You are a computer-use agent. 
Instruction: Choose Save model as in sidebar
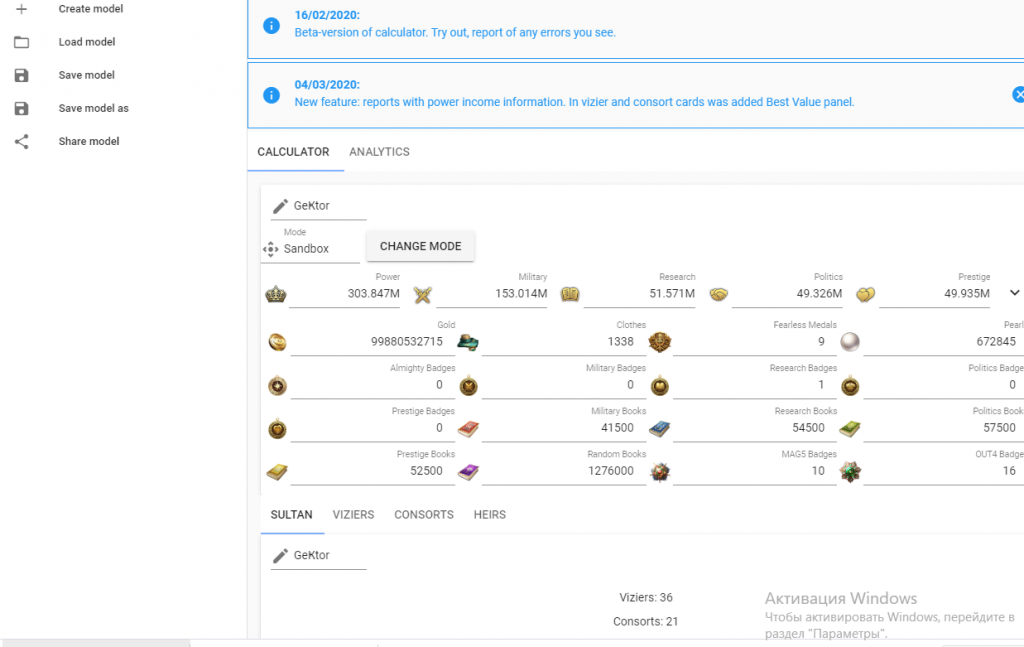point(93,108)
